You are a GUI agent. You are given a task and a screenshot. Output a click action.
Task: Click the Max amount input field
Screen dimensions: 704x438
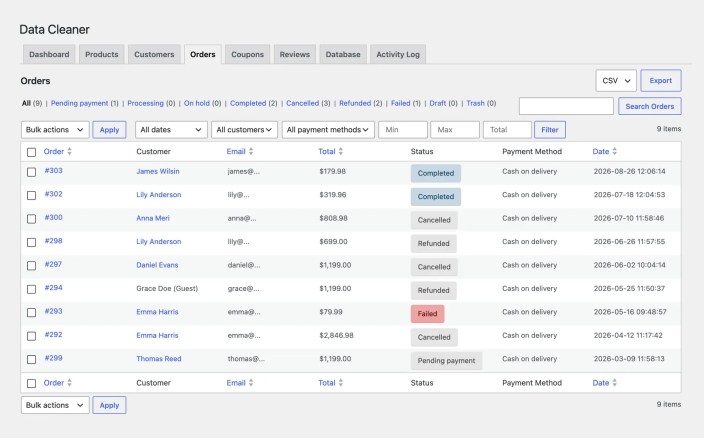tap(455, 130)
